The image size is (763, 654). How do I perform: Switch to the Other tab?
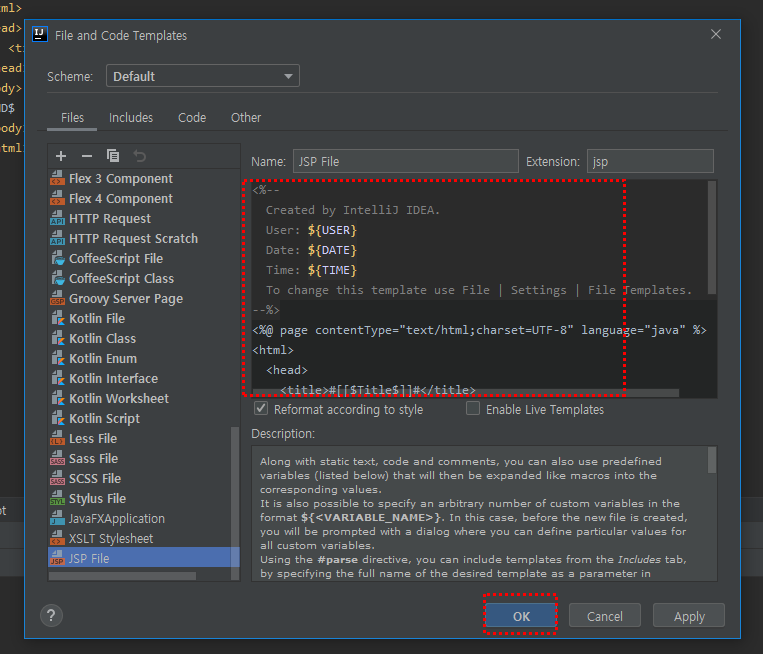pos(246,118)
